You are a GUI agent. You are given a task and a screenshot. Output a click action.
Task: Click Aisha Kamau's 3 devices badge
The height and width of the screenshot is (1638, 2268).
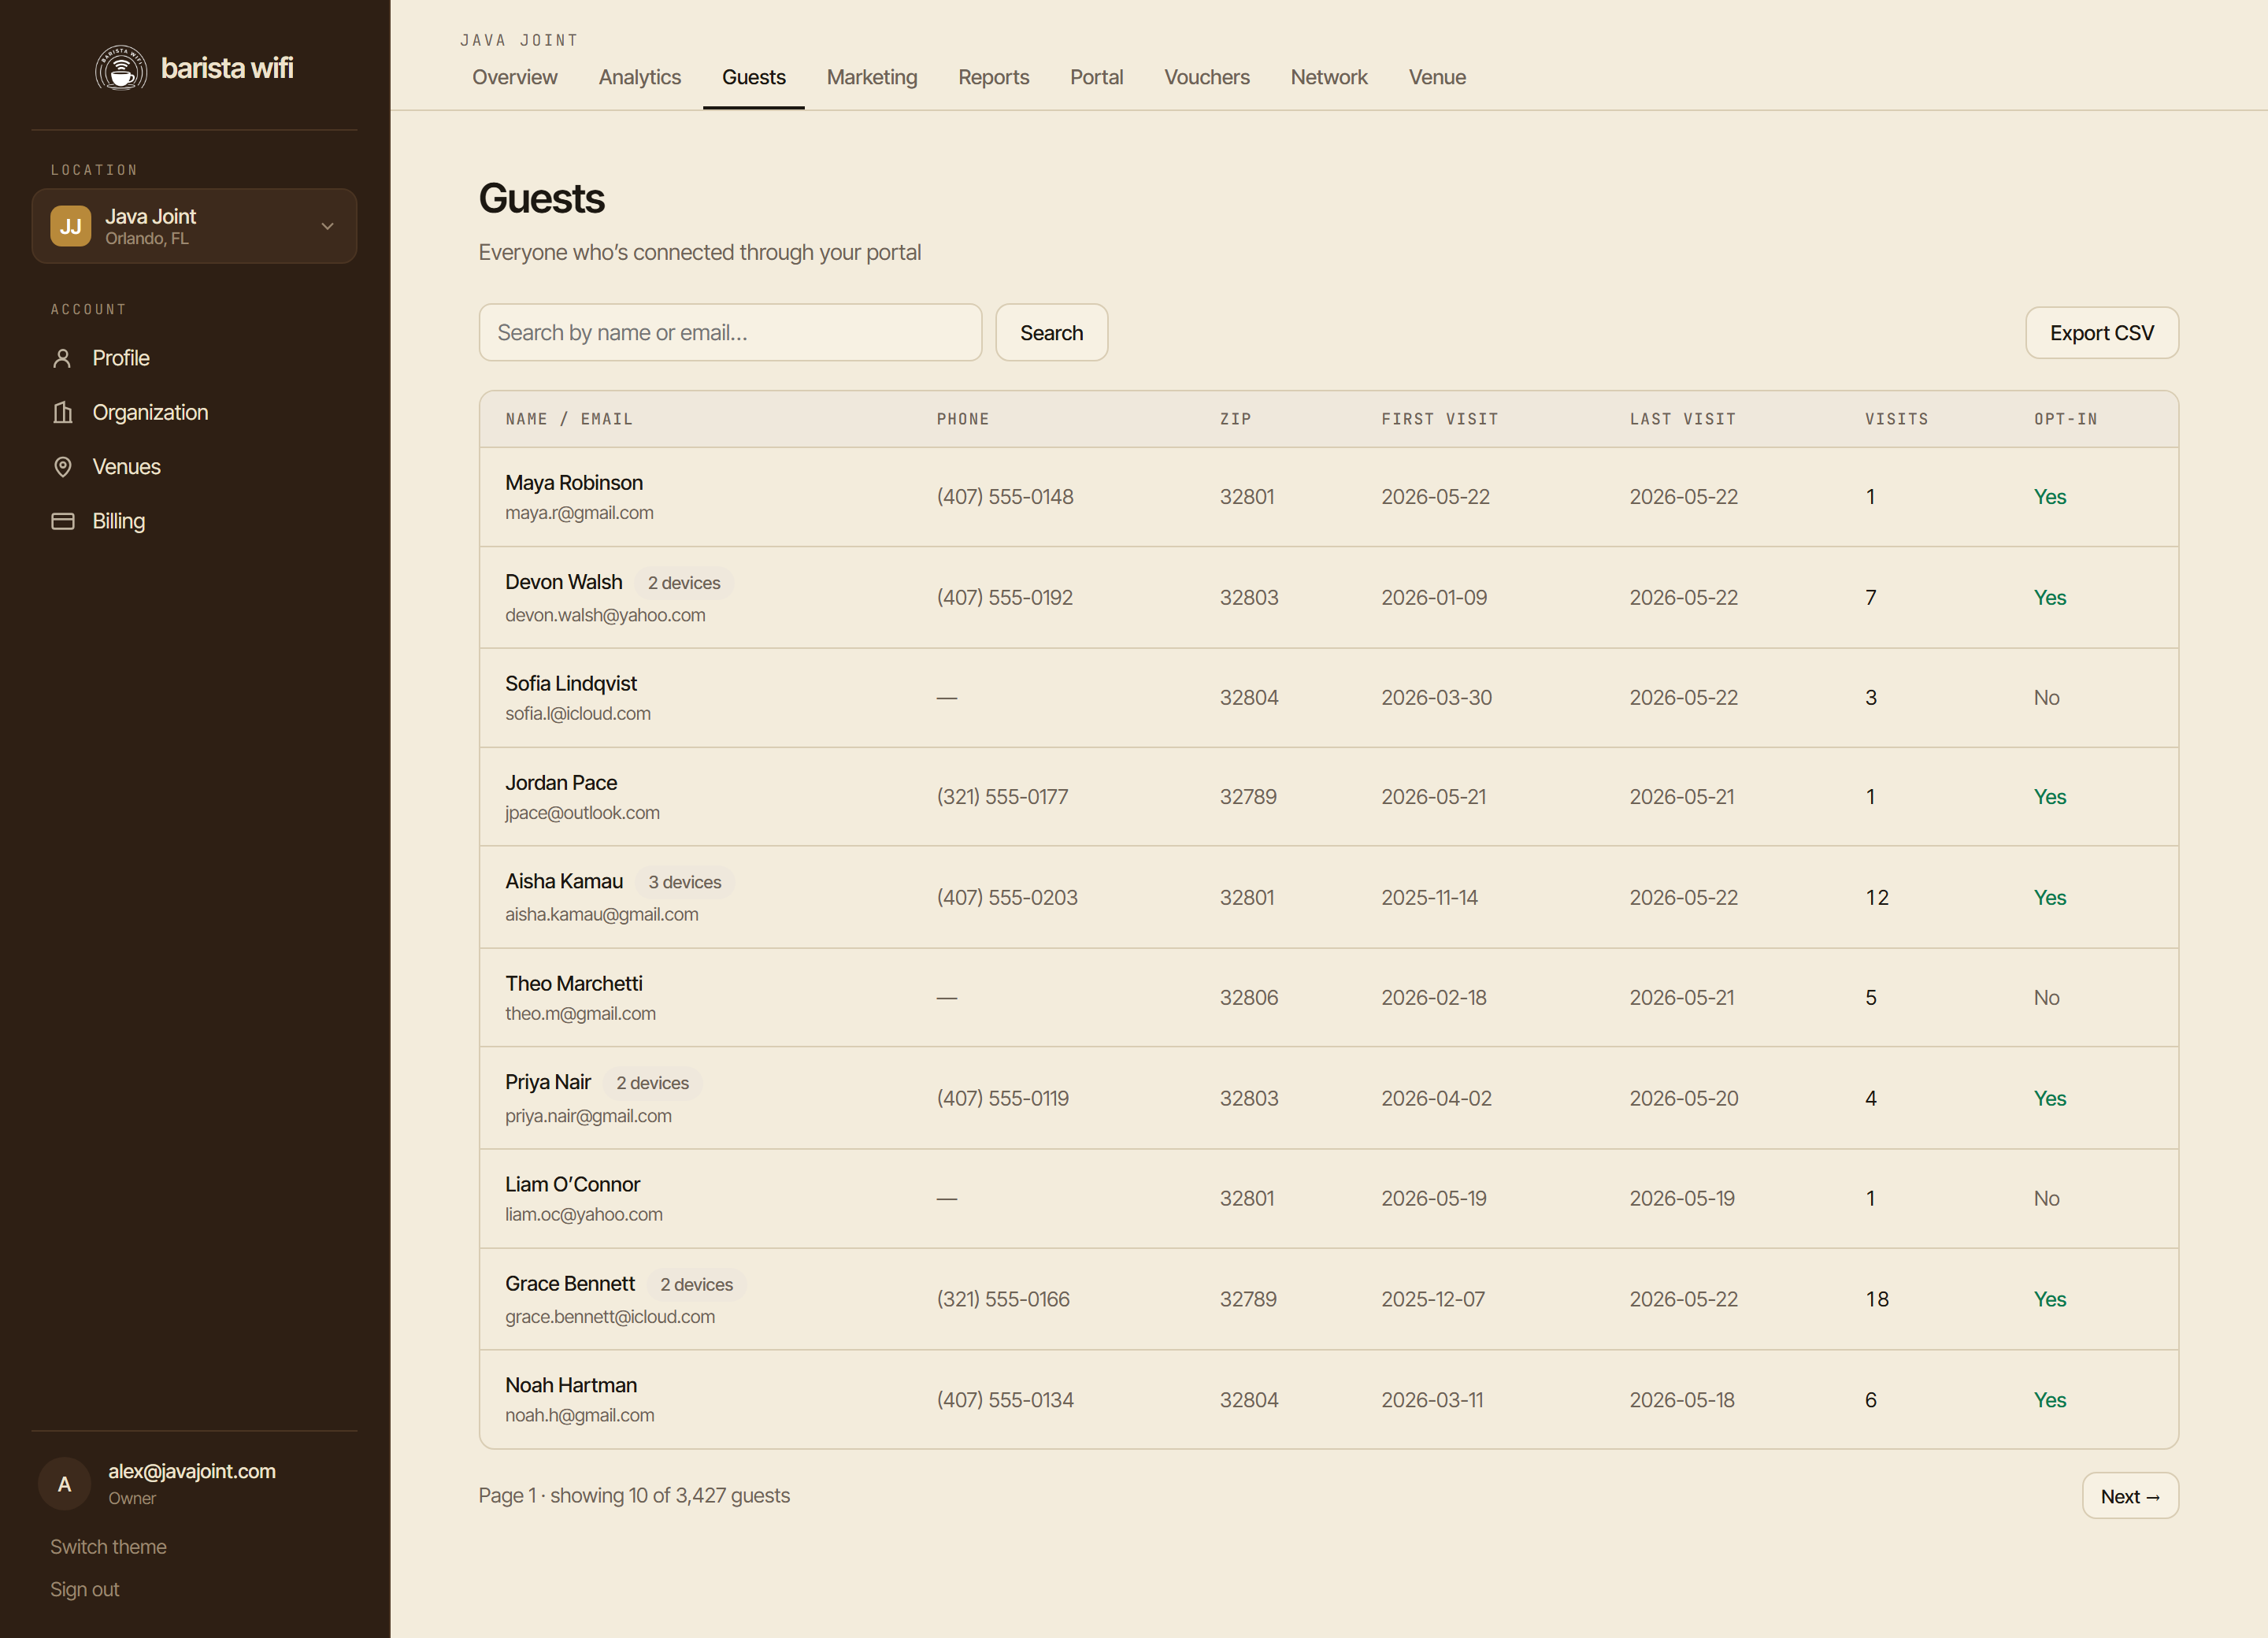click(685, 882)
